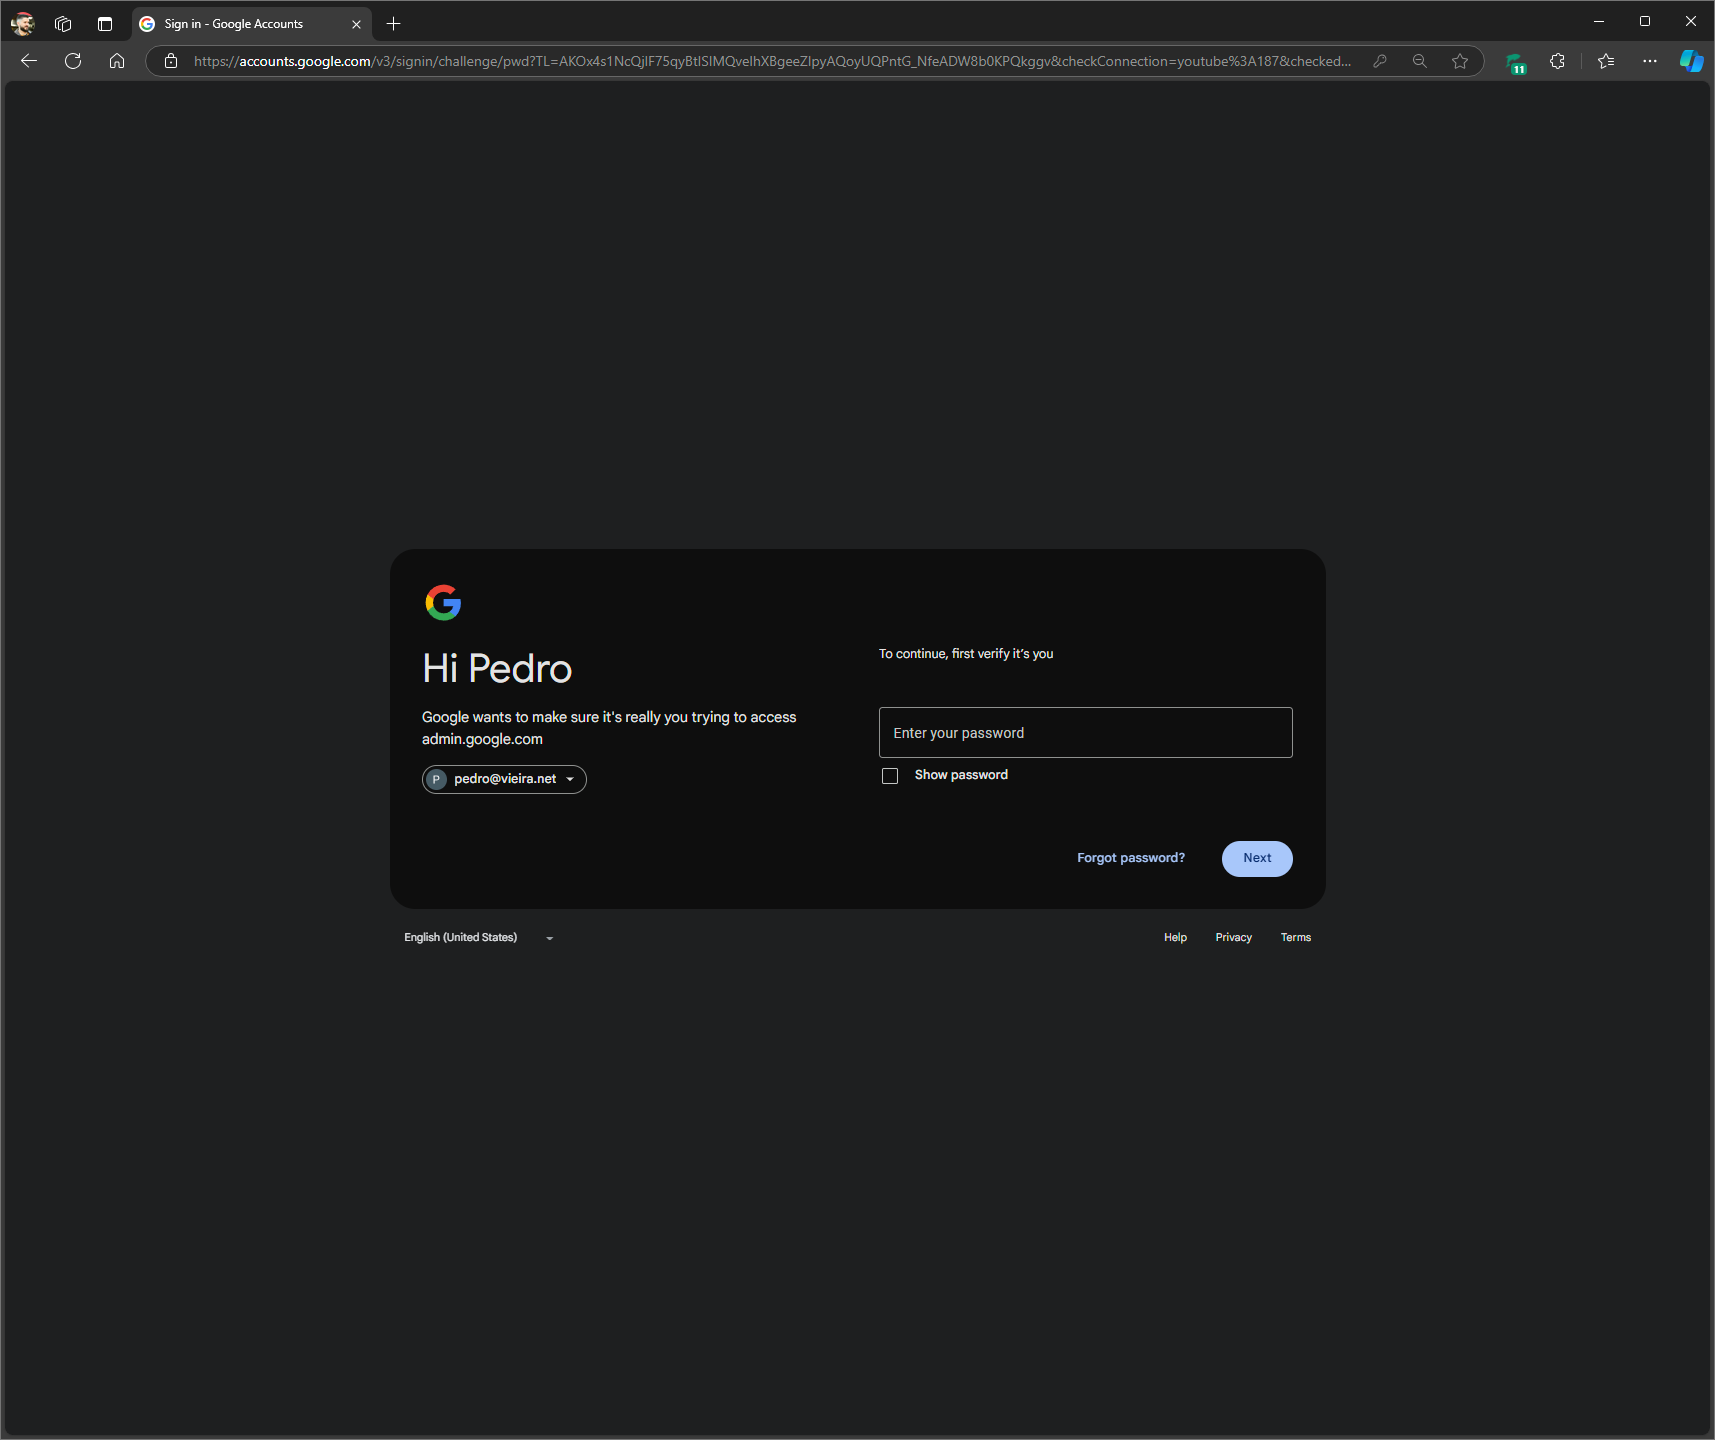This screenshot has height=1440, width=1715.
Task: Open saved passwords key icon
Action: click(x=1380, y=61)
